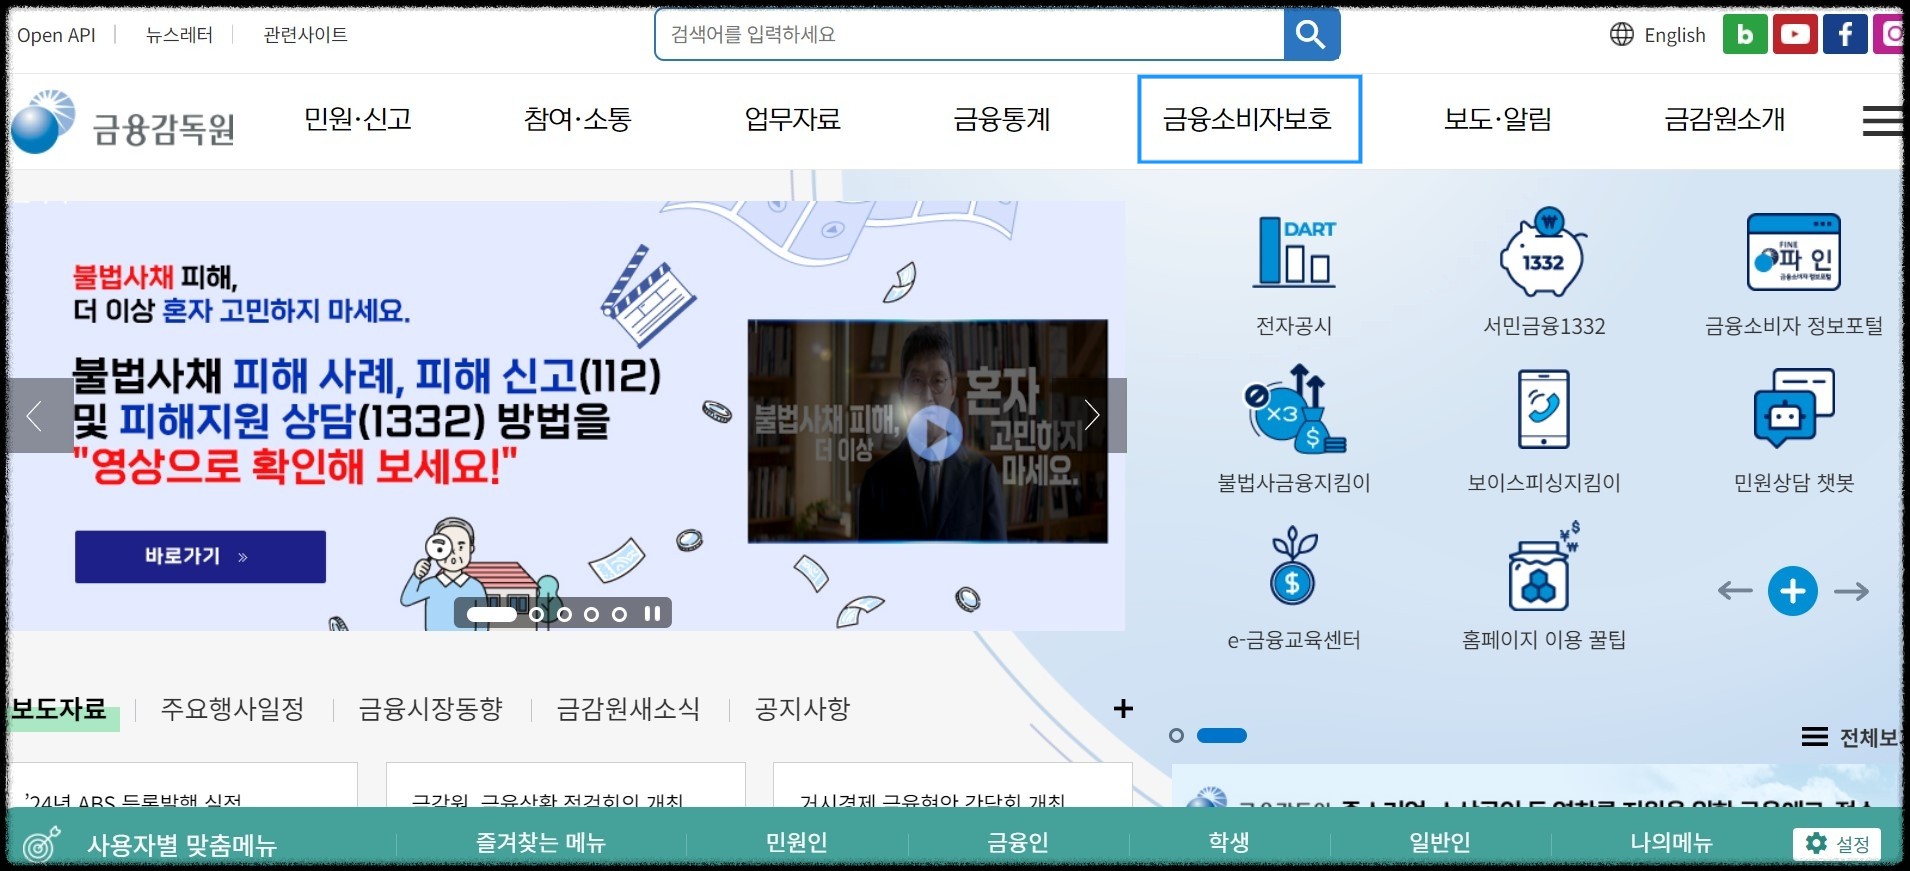This screenshot has width=1910, height=871.
Task: Select the fifth banner slide dot
Action: click(620, 614)
